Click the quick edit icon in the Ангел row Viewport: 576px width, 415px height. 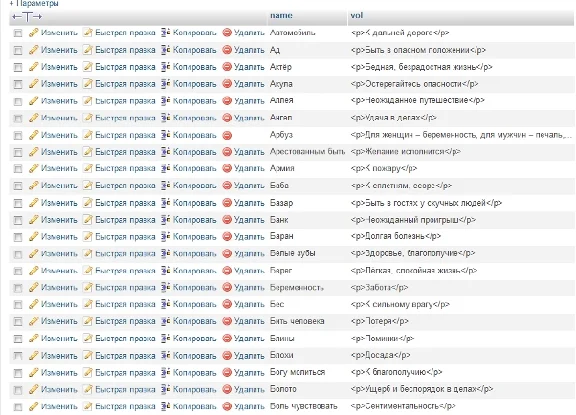point(87,118)
